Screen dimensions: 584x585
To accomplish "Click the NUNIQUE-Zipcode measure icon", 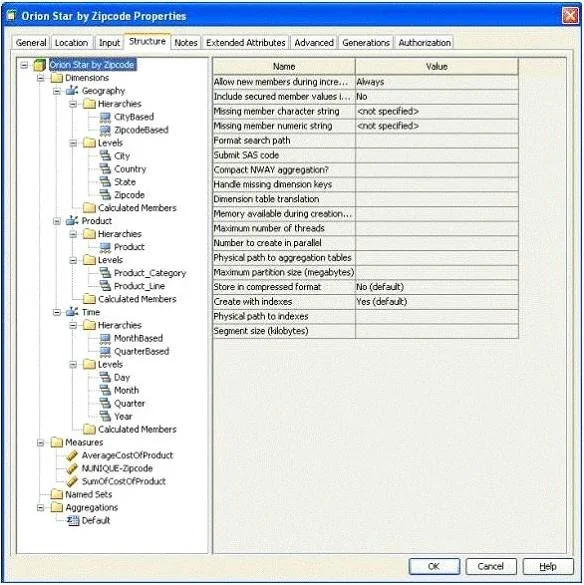I will [x=72, y=469].
